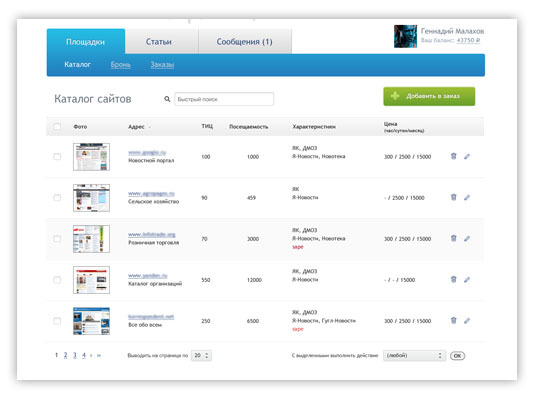Click trash icon for Розничная торговля row

pos(453,238)
